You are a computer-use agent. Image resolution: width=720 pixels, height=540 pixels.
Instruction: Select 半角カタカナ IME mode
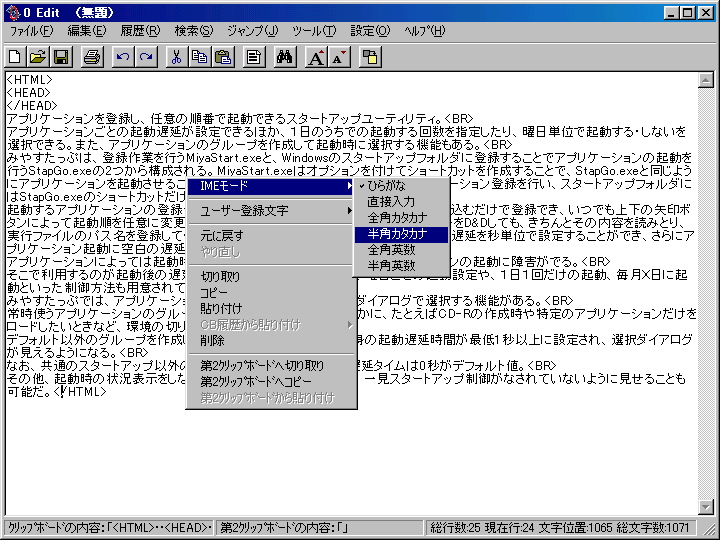401,234
